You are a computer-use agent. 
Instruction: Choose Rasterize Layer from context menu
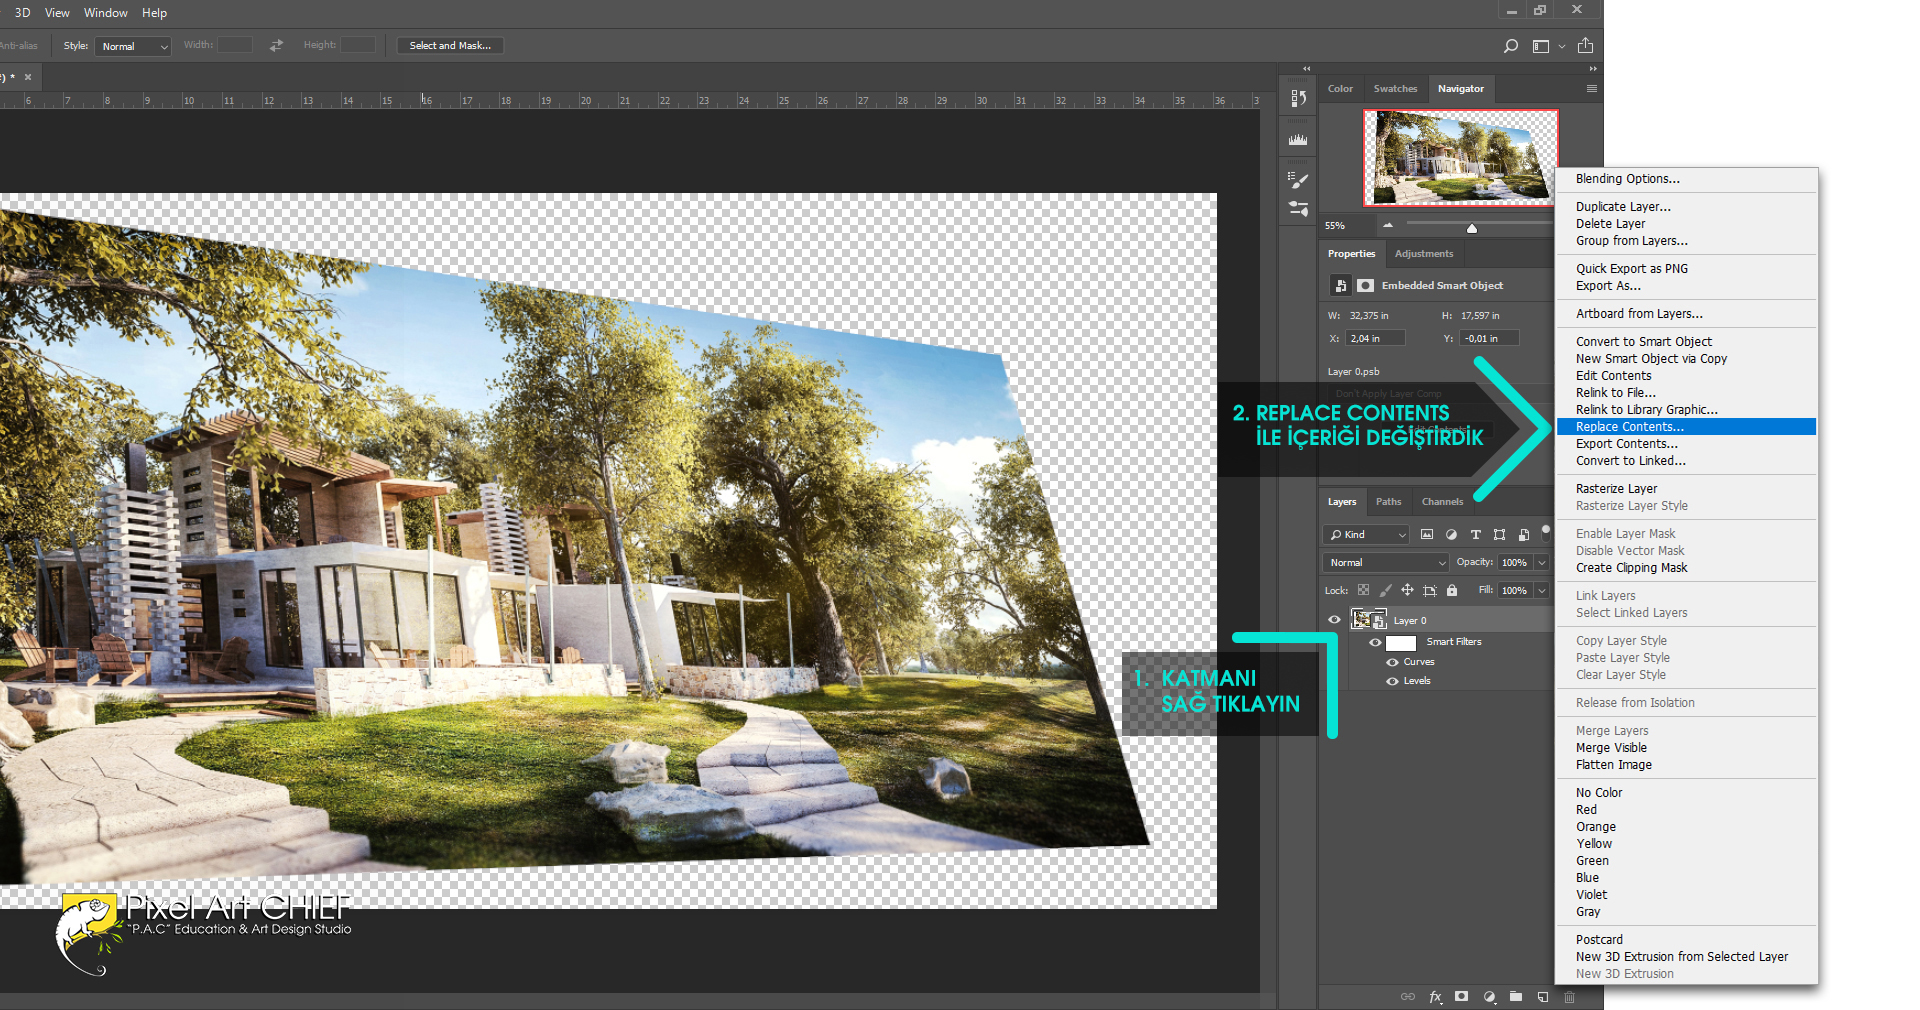point(1686,489)
